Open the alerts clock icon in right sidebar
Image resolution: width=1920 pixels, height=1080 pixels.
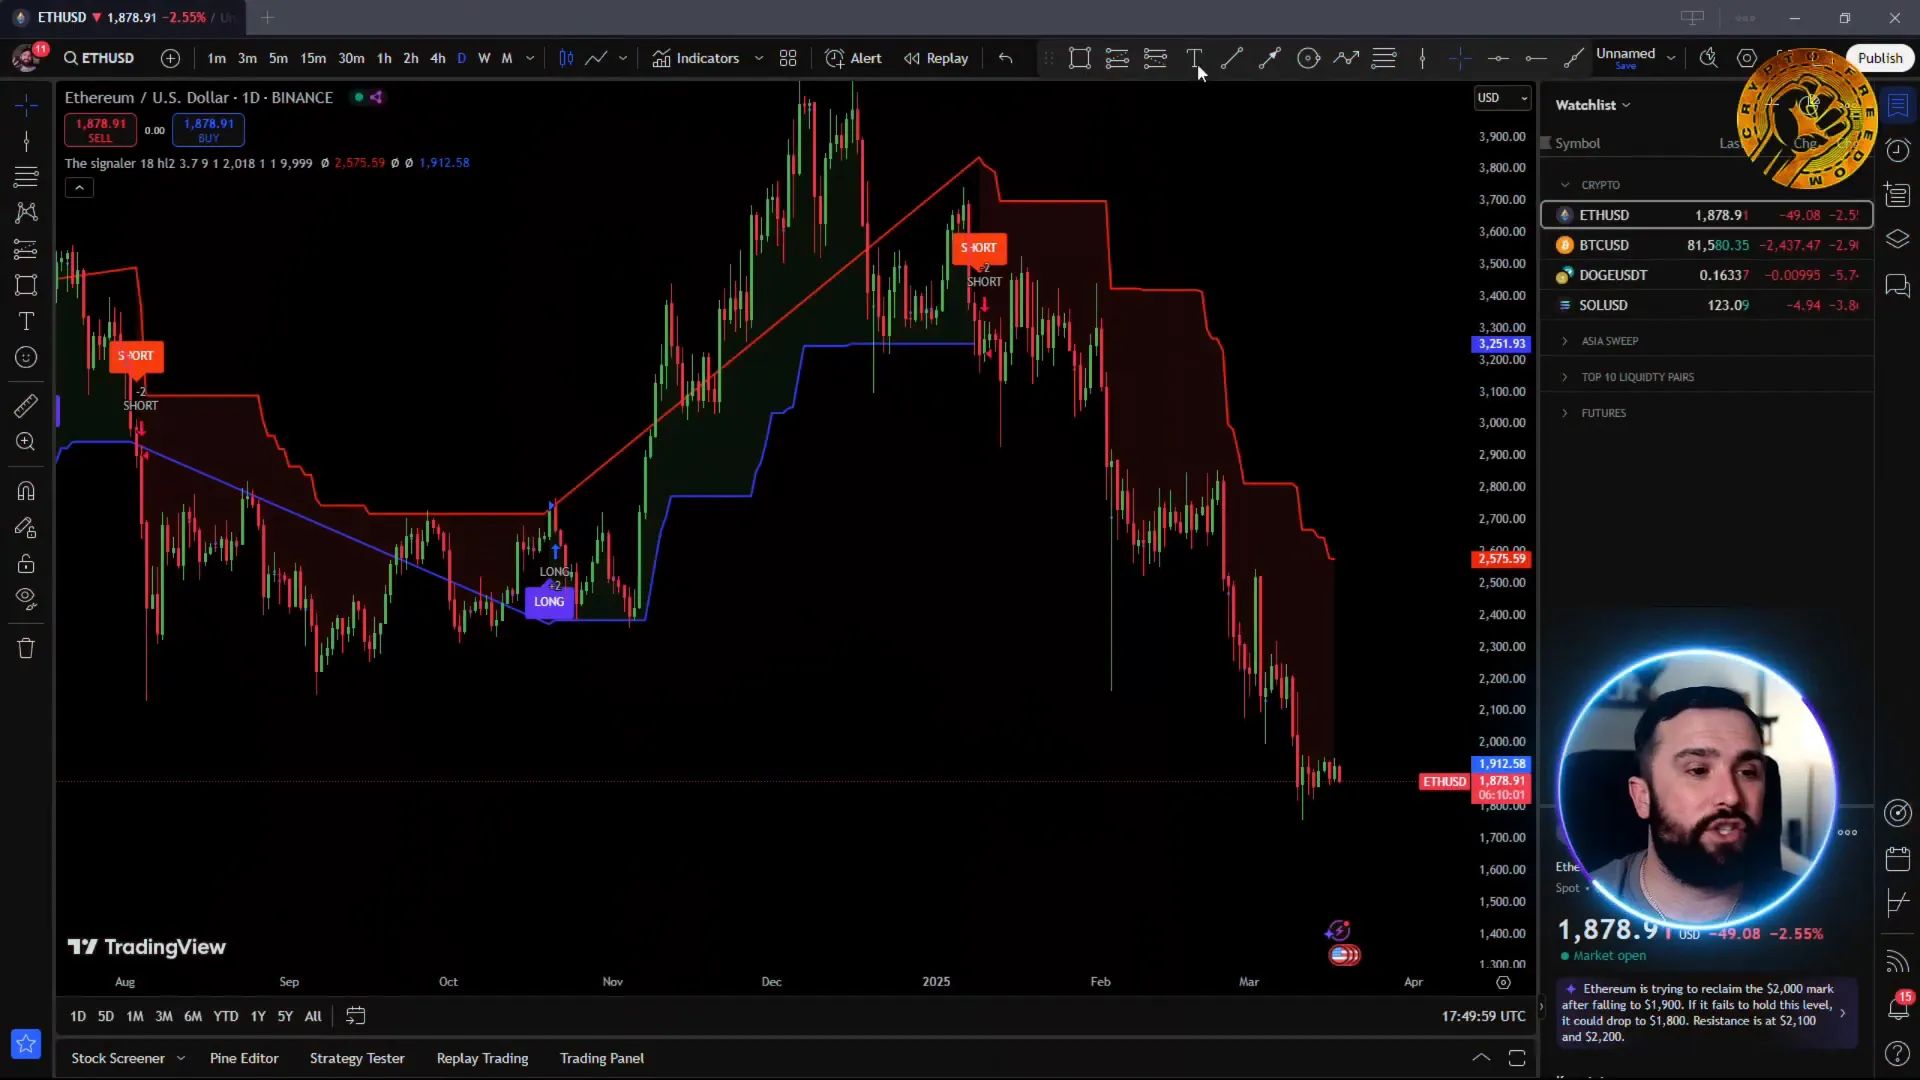coord(1897,150)
